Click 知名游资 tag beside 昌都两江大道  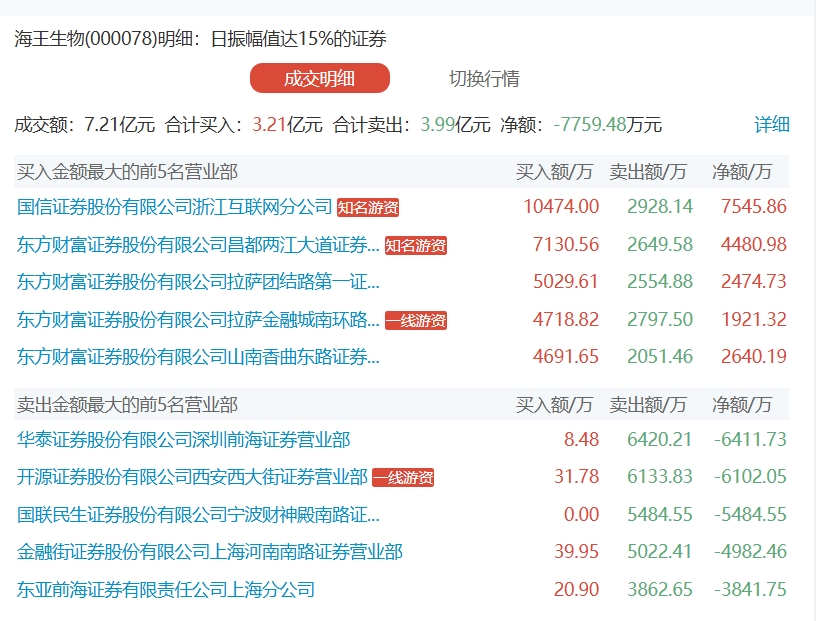point(416,246)
